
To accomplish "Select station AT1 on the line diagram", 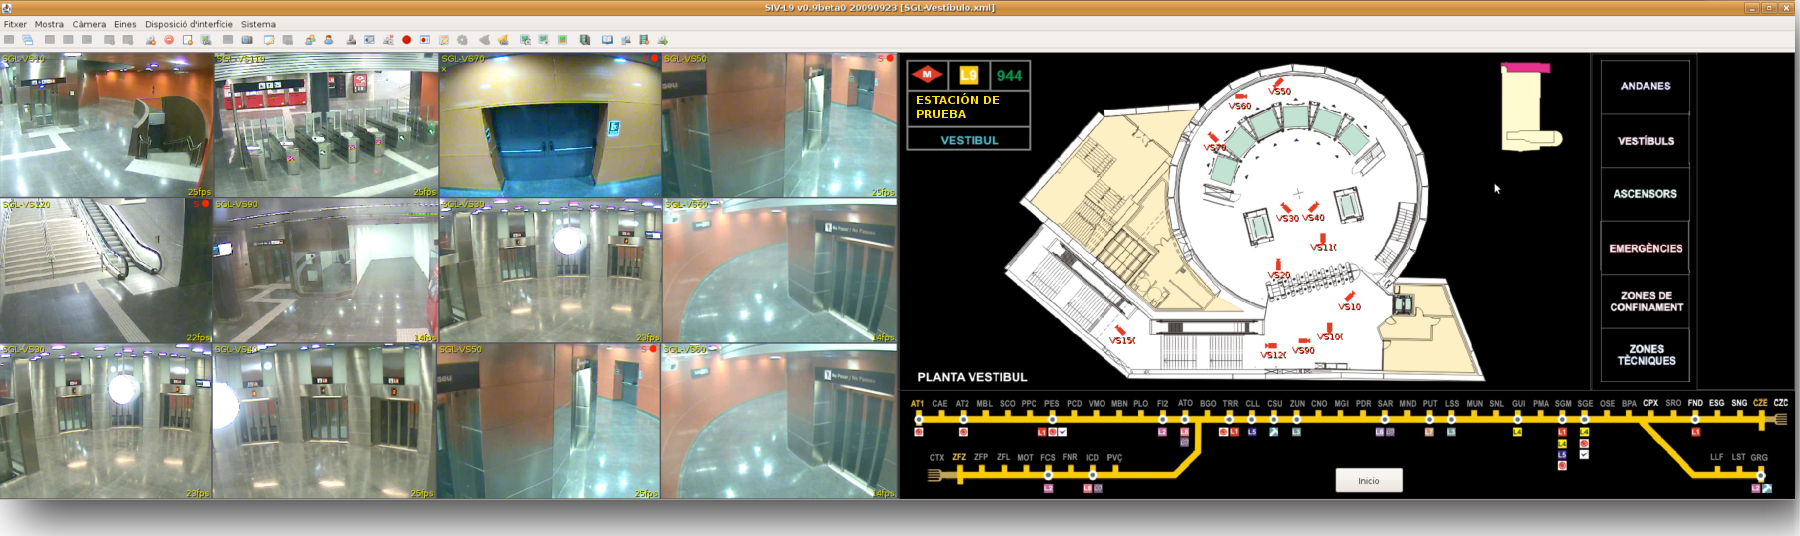I will tap(918, 404).
